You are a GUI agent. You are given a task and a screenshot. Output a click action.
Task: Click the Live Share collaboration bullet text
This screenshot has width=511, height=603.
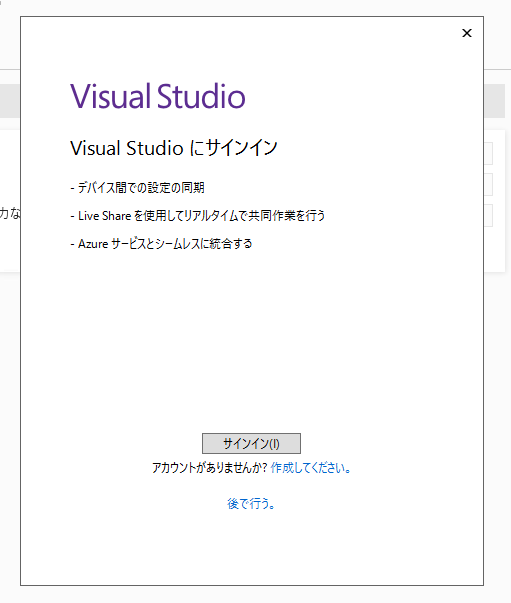click(198, 216)
